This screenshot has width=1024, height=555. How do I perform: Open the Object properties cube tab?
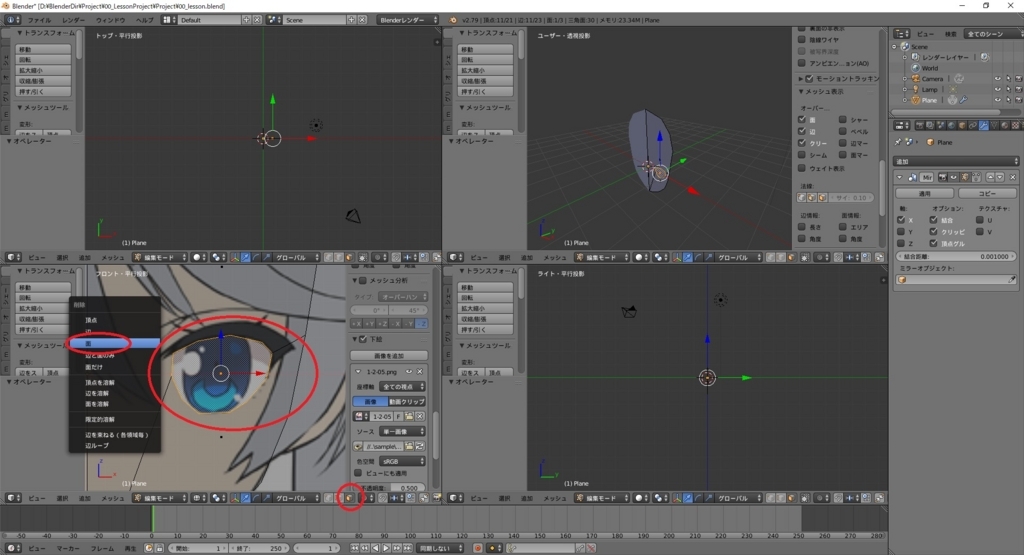(962, 125)
